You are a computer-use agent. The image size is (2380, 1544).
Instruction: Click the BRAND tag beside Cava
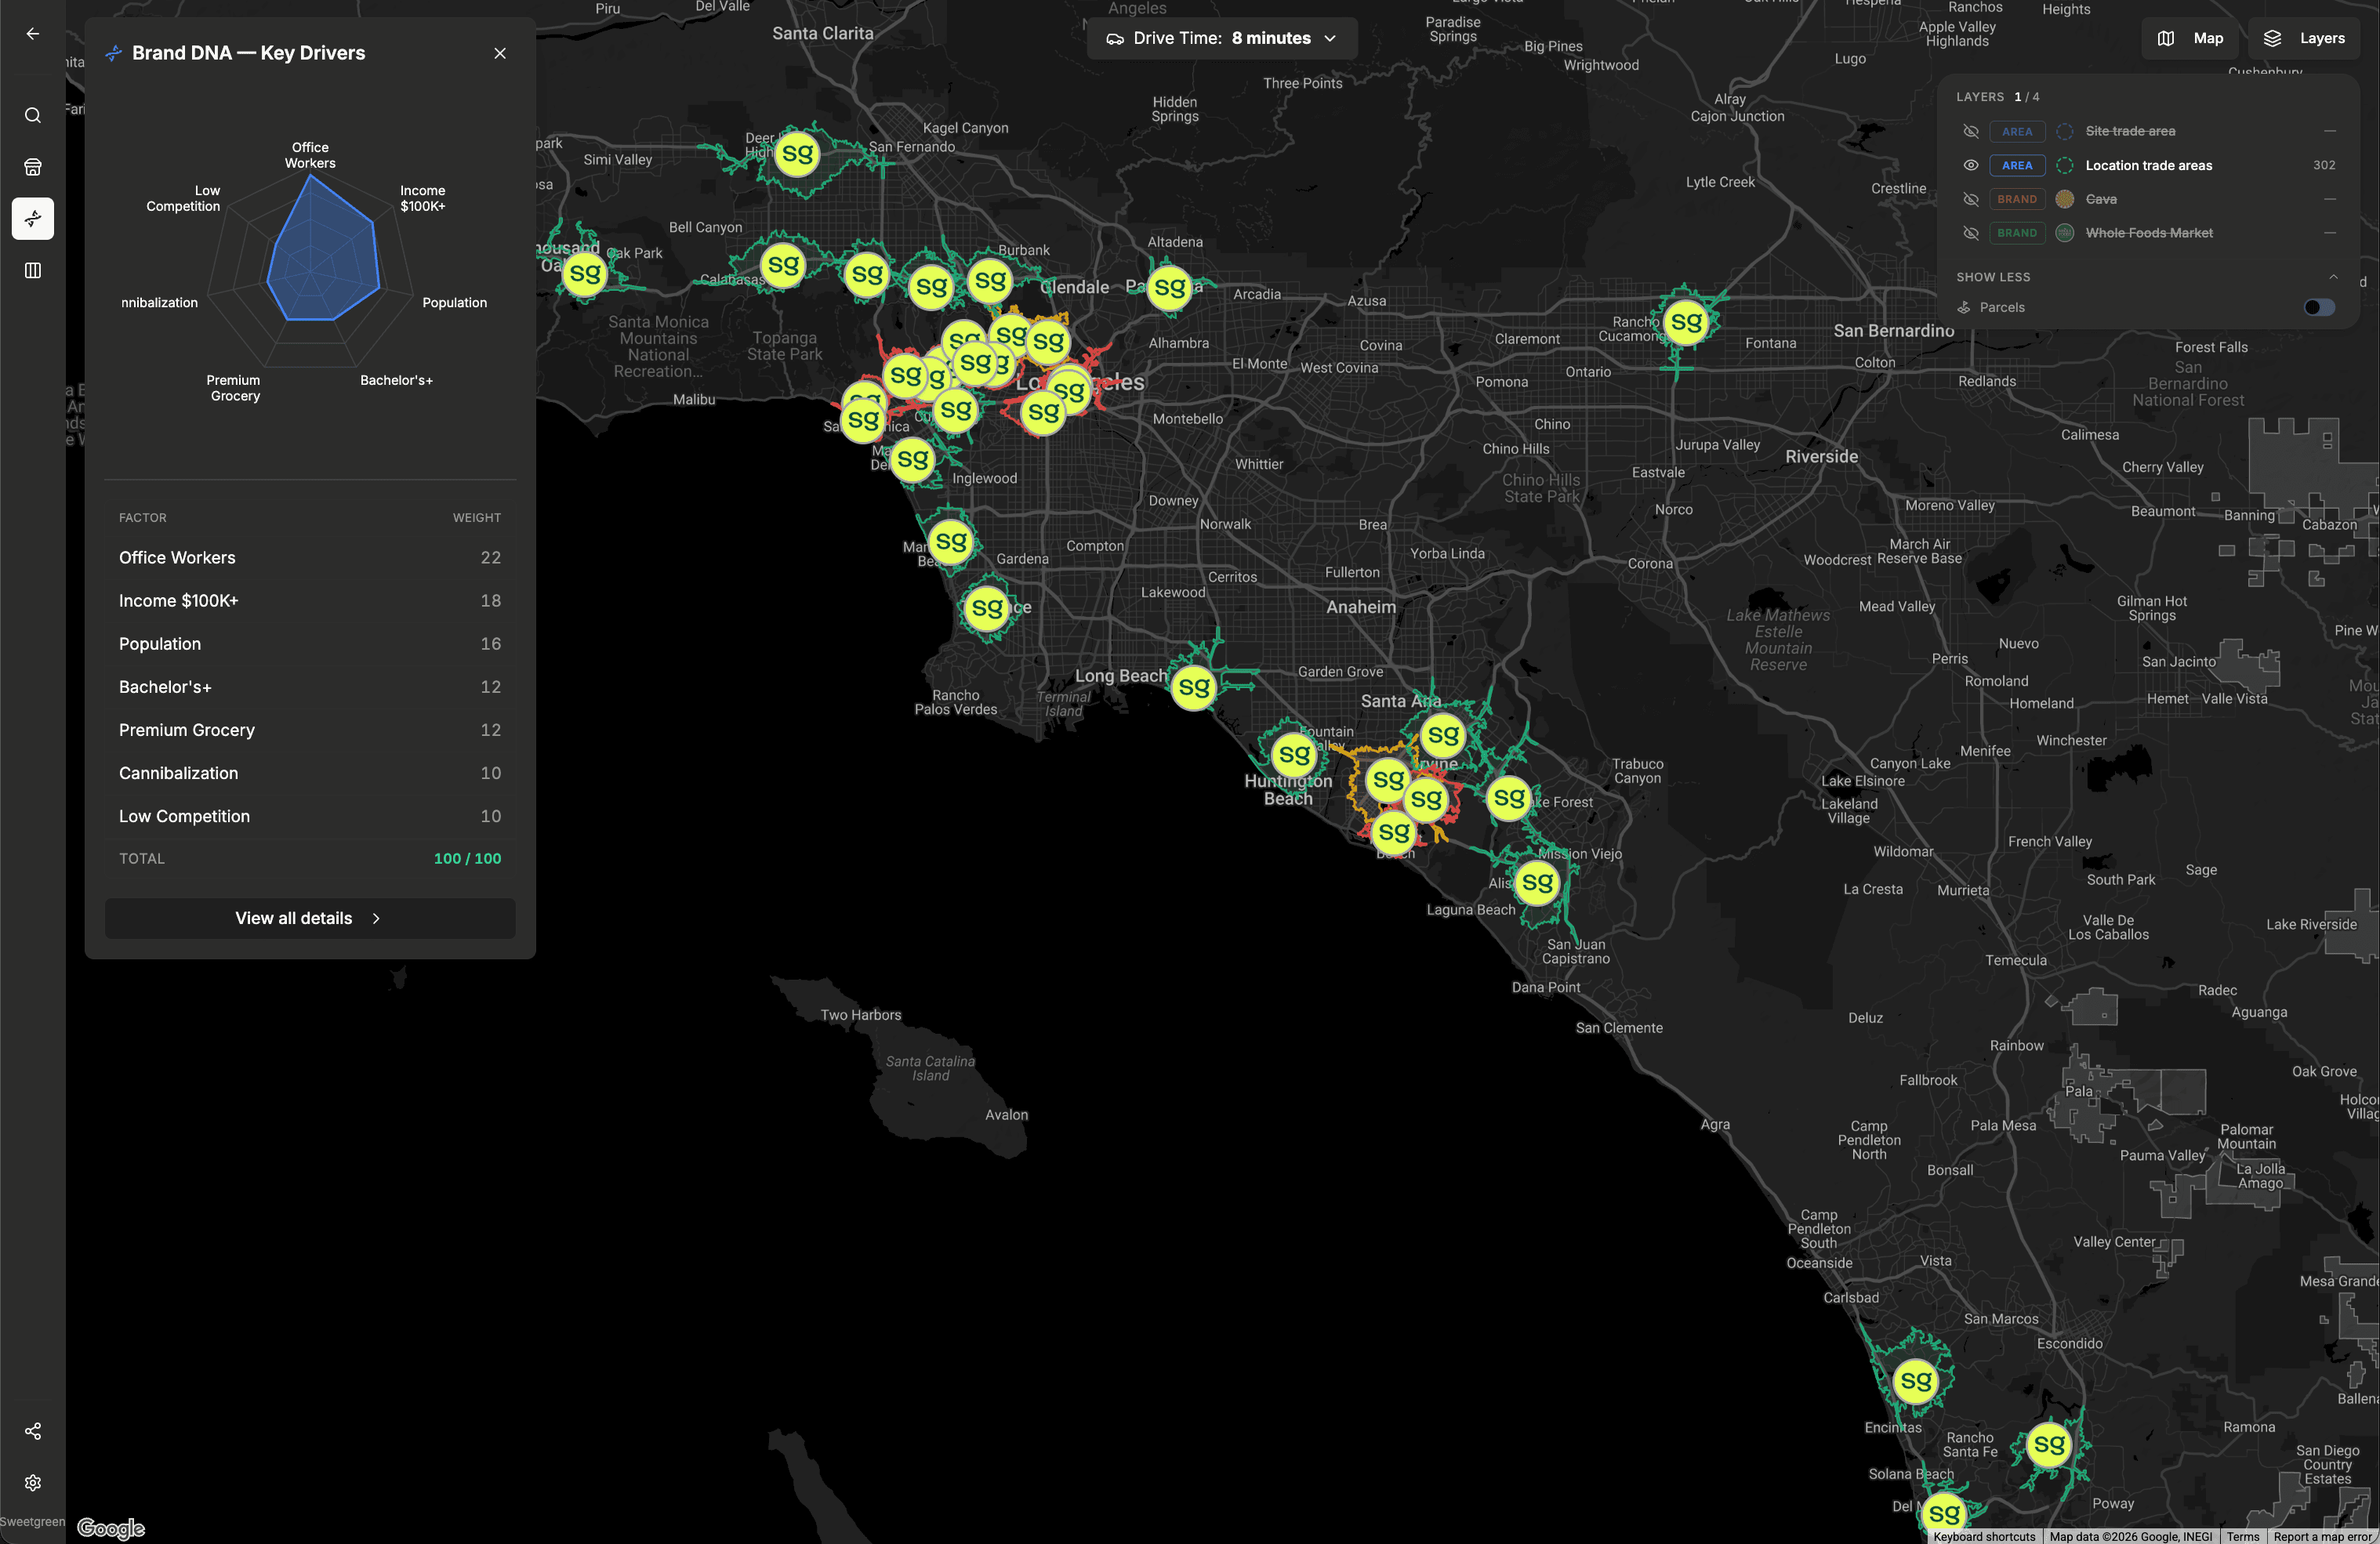click(x=2017, y=199)
